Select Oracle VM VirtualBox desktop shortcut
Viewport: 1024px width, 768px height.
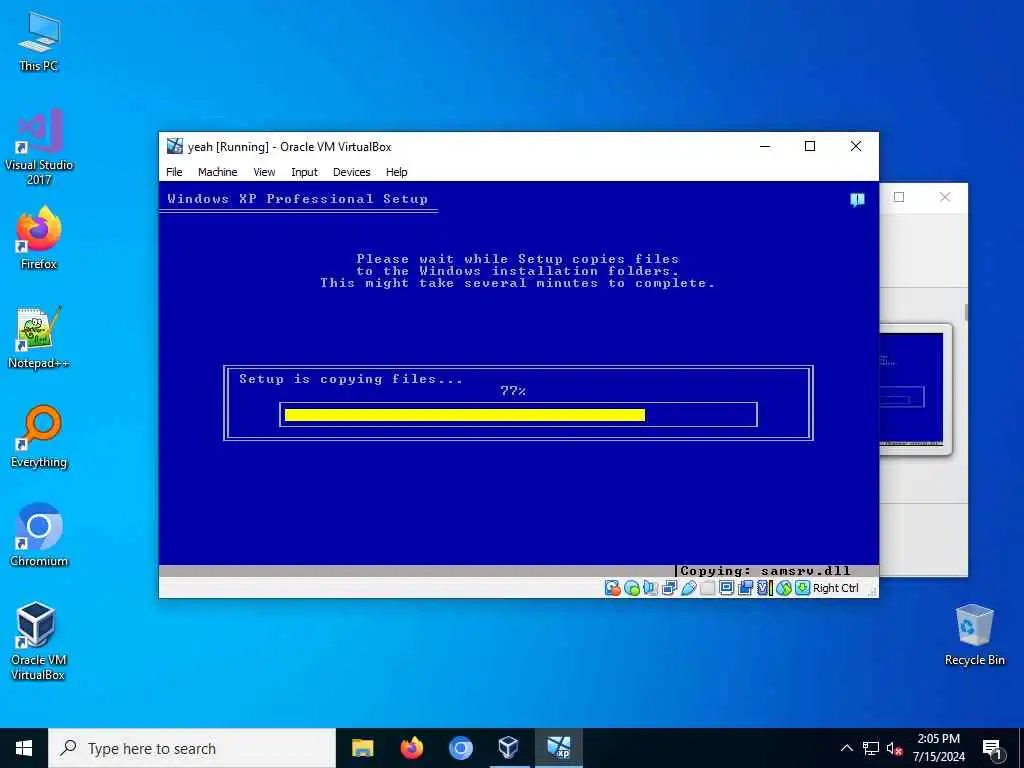[x=37, y=641]
